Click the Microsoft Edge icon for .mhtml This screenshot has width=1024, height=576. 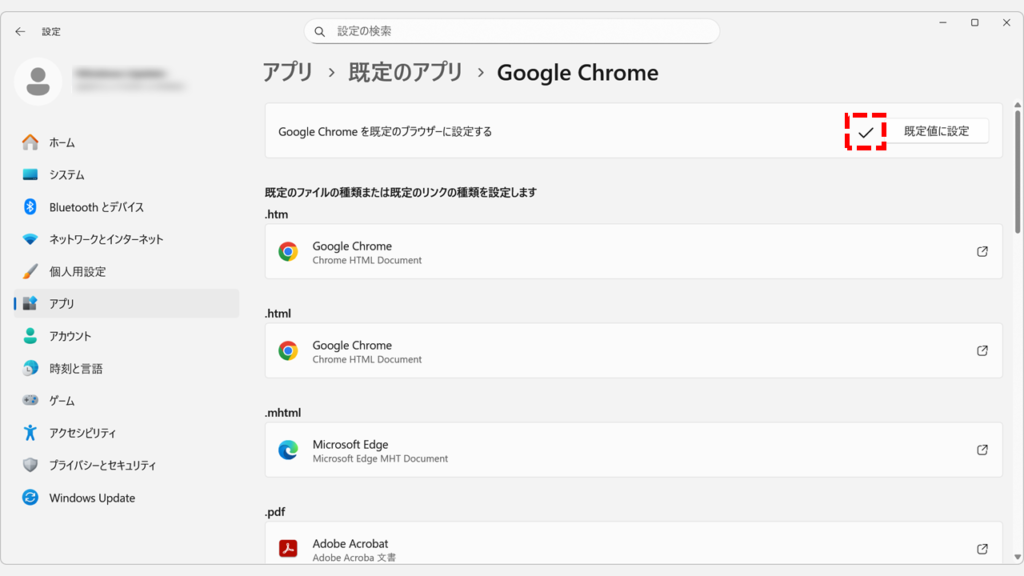coord(289,450)
